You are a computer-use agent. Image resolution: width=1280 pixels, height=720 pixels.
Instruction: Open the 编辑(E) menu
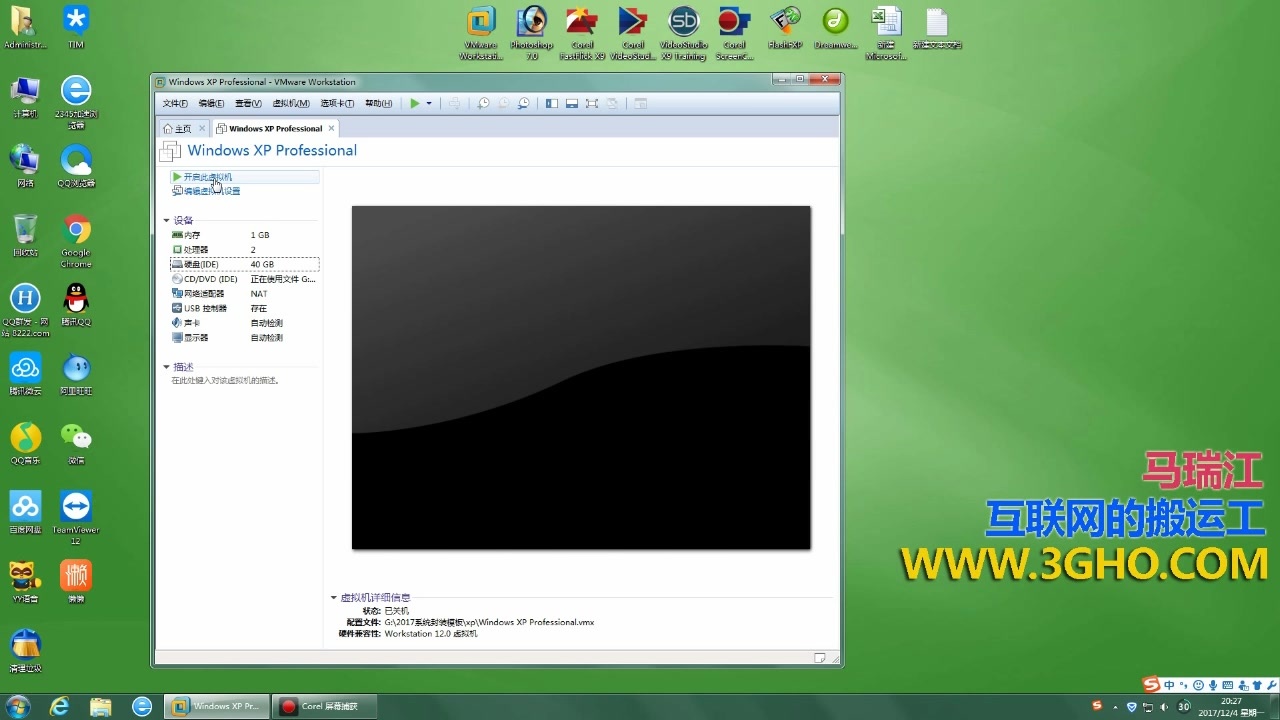click(x=211, y=103)
